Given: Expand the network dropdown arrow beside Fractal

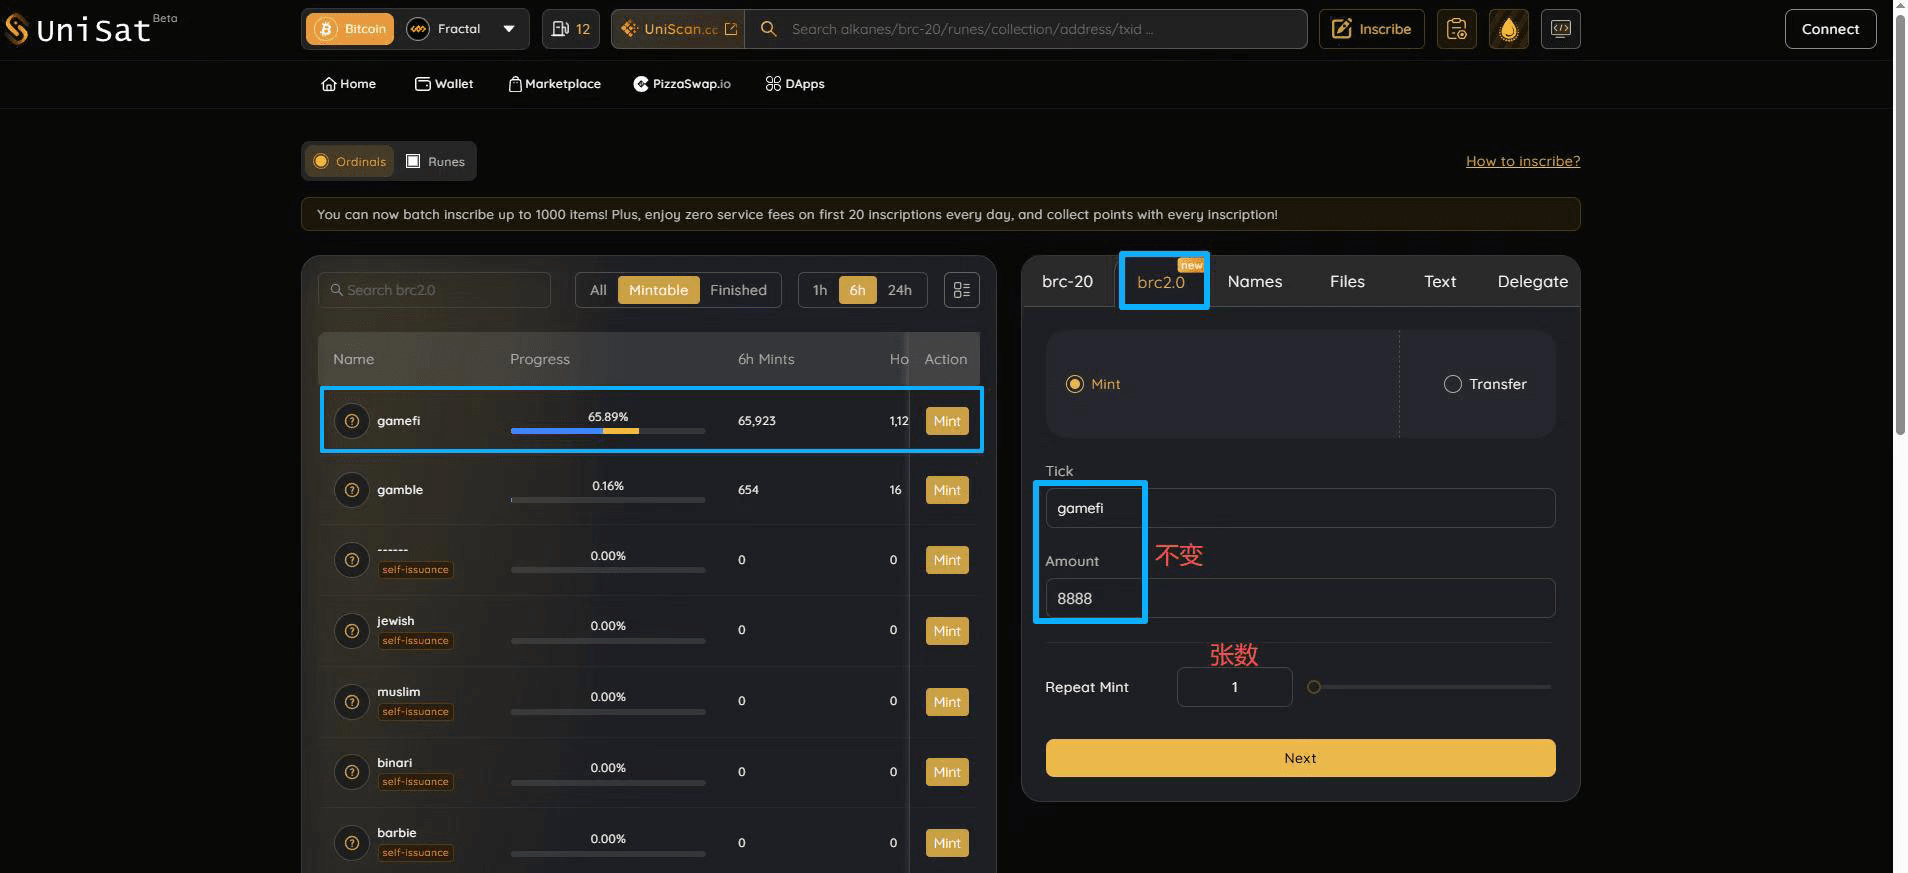Looking at the screenshot, I should click(x=509, y=29).
